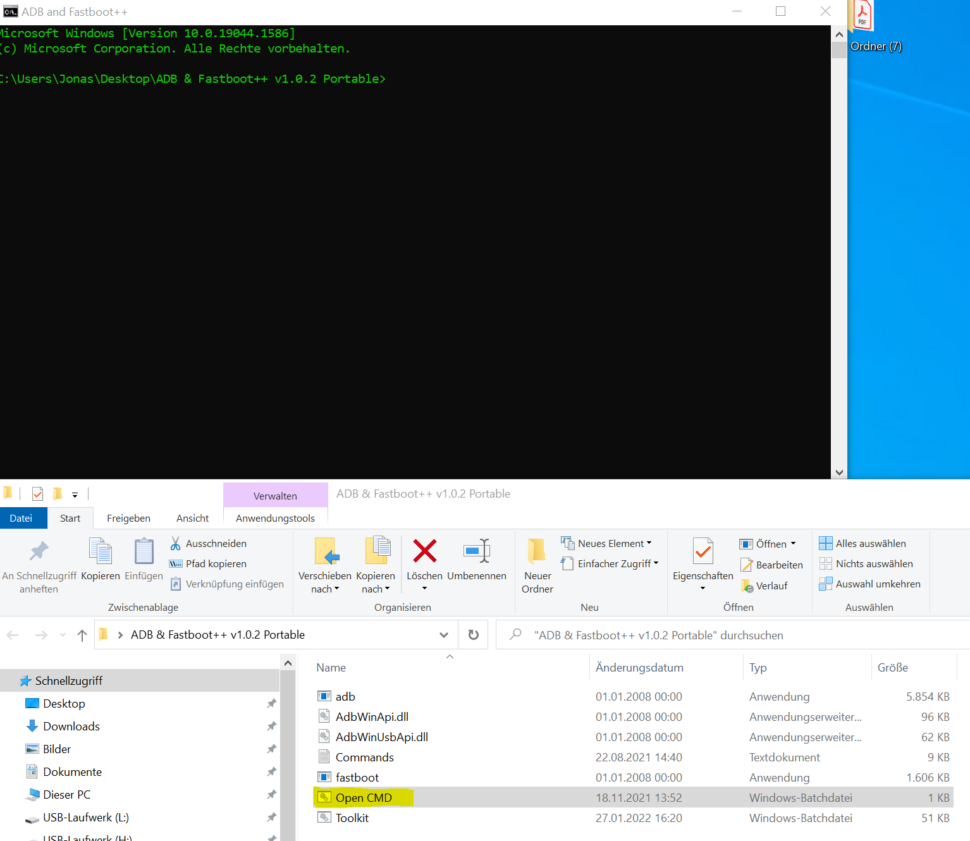This screenshot has width=970, height=841.
Task: Open Einfacher Zugriff dropdown
Action: click(609, 564)
